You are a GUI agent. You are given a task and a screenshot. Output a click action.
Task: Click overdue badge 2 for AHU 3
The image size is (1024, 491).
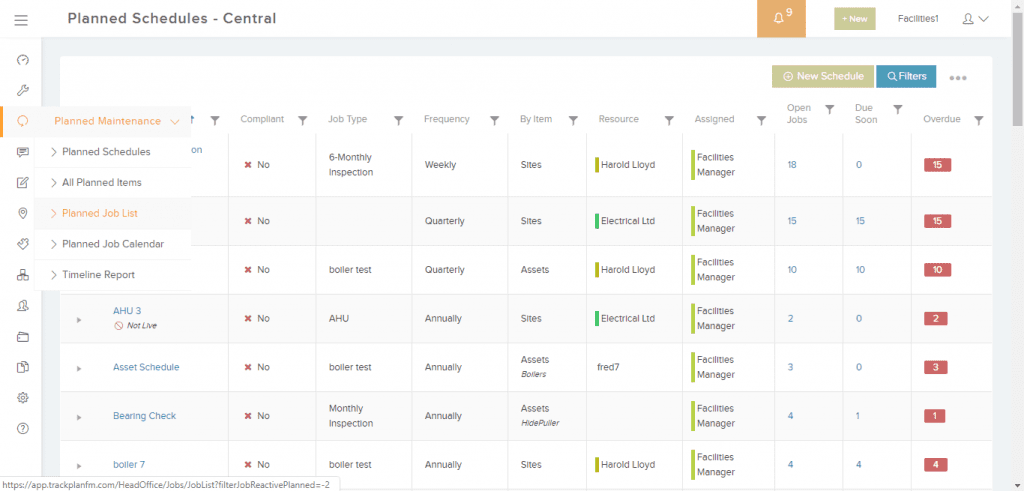[x=935, y=319]
